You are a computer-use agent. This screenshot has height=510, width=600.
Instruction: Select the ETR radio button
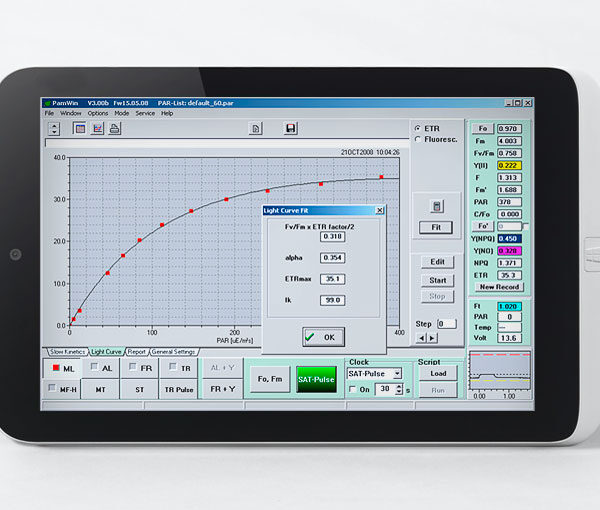point(418,129)
